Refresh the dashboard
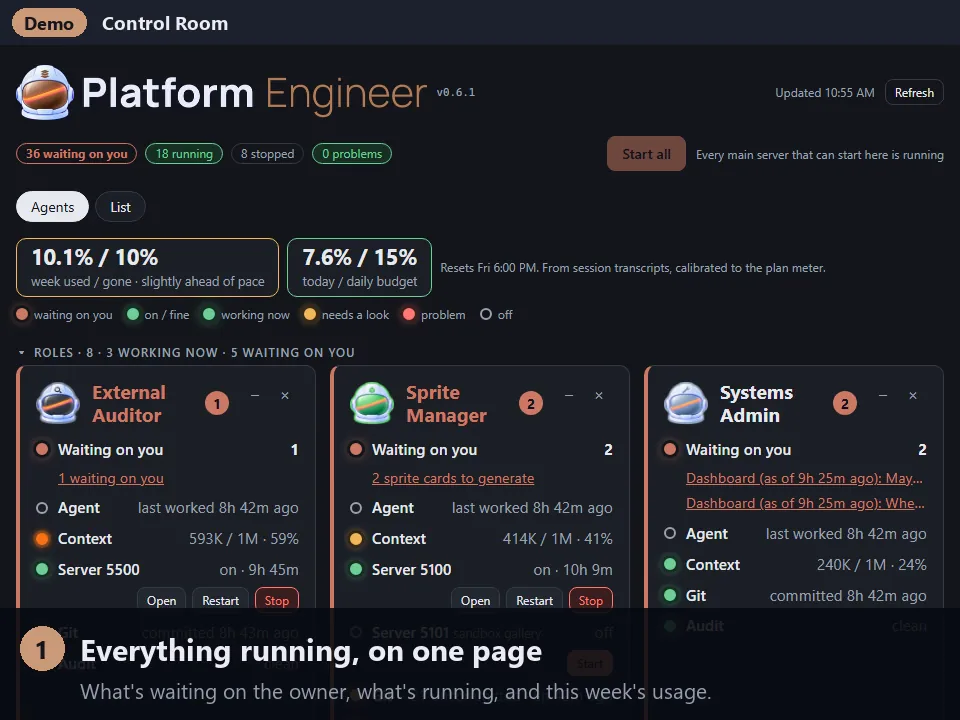Screen dimensions: 960x720 click(914, 92)
